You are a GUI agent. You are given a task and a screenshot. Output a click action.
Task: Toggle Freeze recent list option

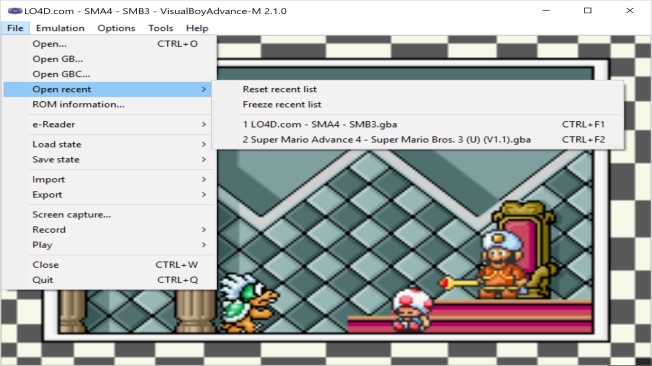[x=418, y=104]
